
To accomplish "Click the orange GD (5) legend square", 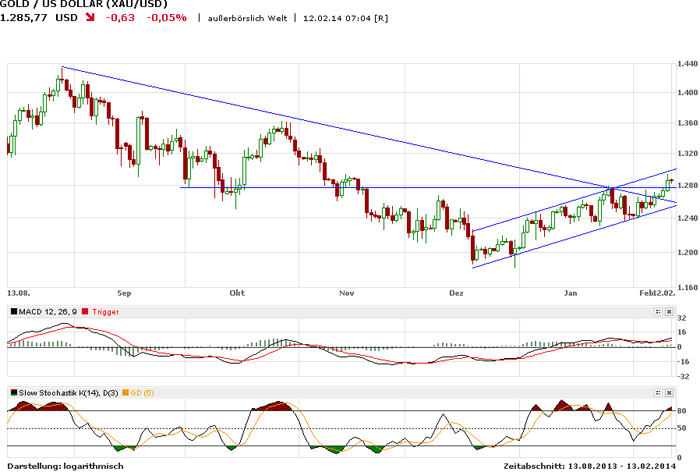I will (127, 391).
